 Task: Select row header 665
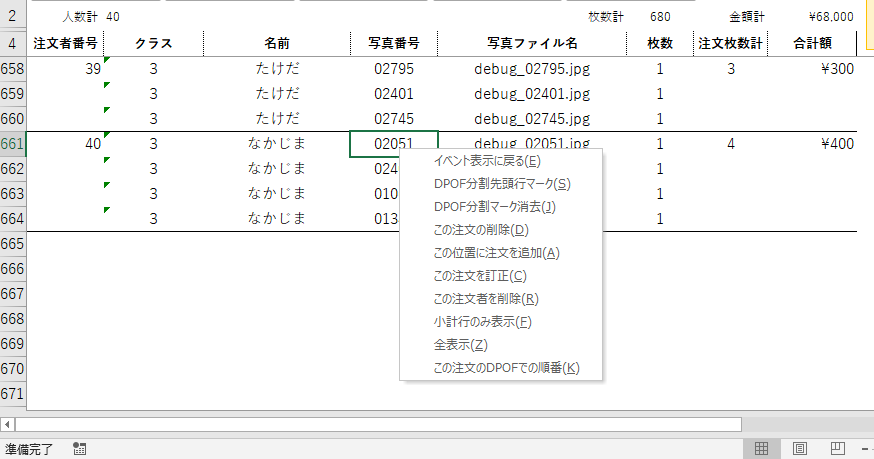coord(13,244)
